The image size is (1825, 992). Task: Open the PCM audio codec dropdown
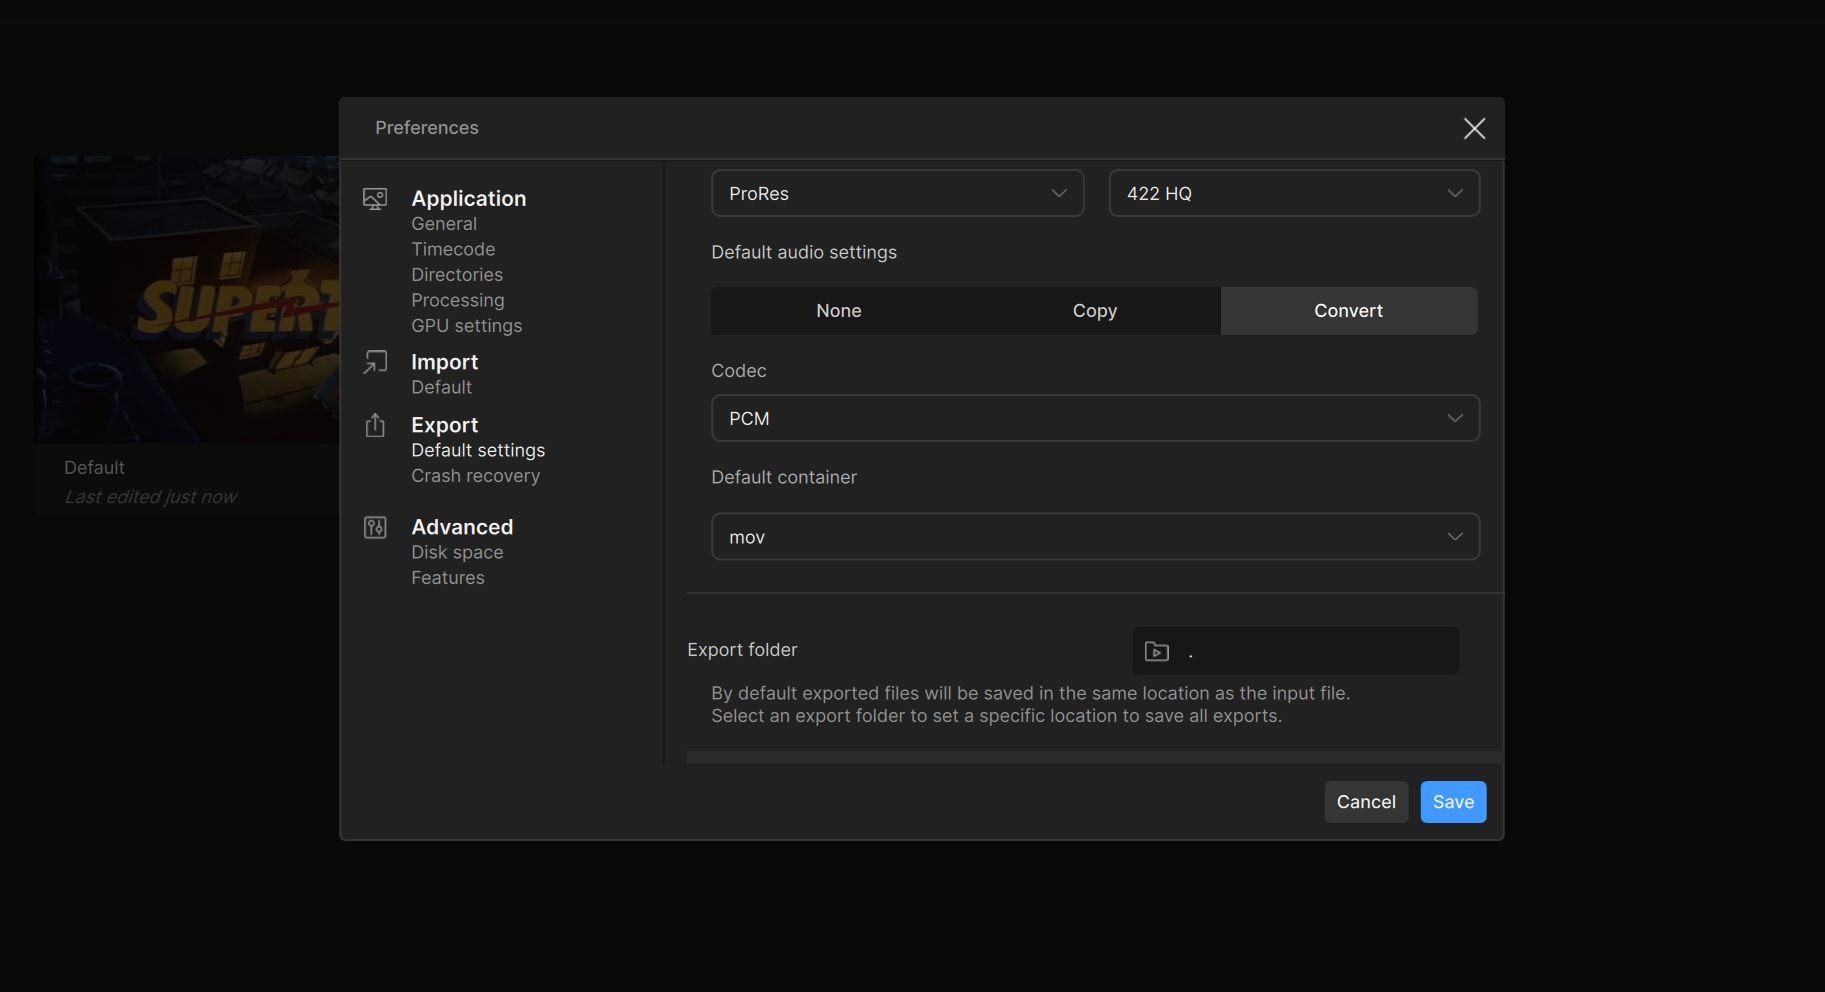(x=1094, y=419)
